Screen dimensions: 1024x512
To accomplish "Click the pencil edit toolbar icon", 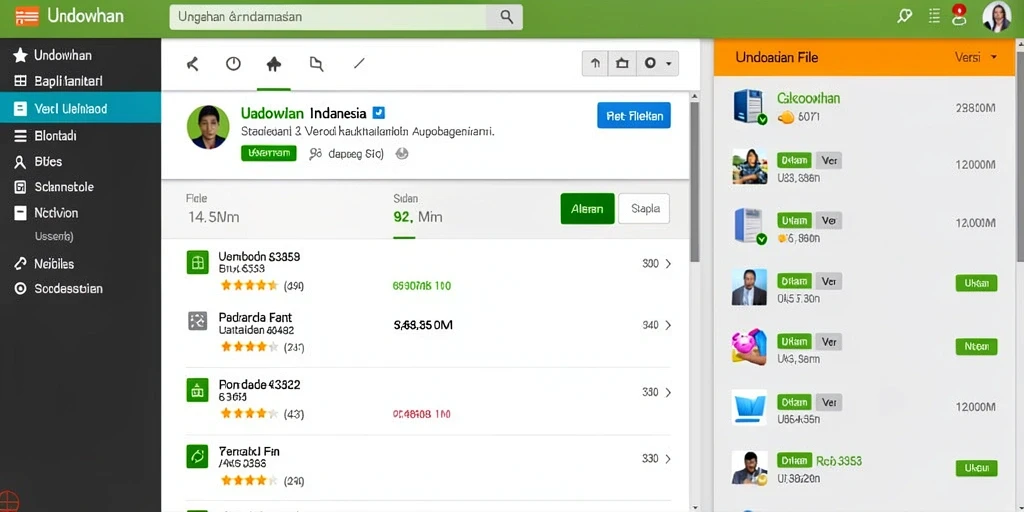I will [x=359, y=63].
